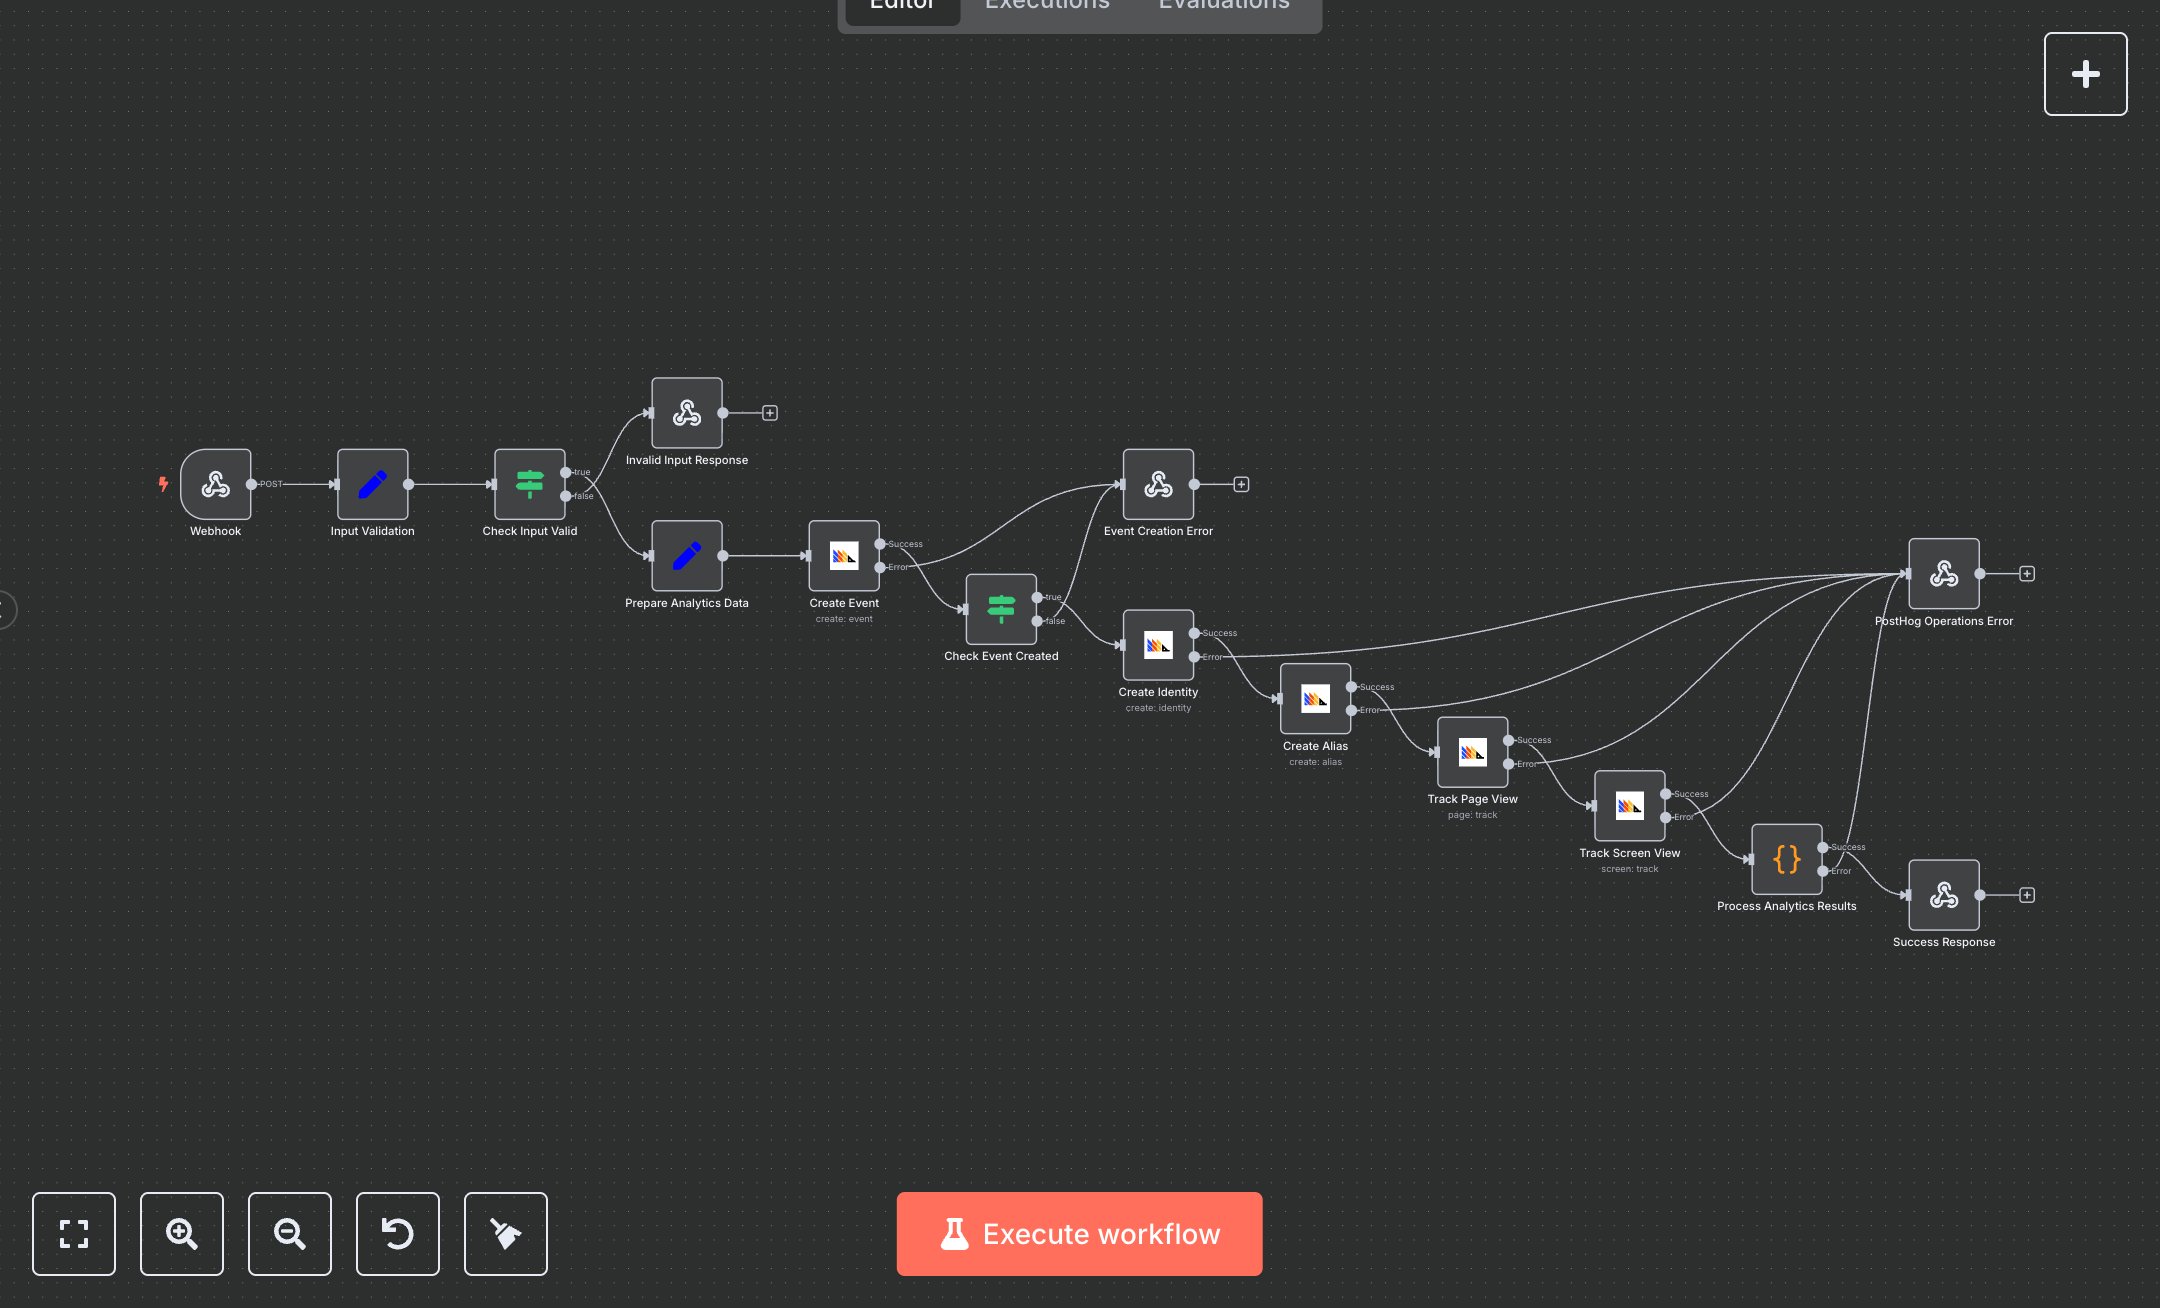Image resolution: width=2160 pixels, height=1308 pixels.
Task: Undo the last workflow change
Action: coord(397,1234)
